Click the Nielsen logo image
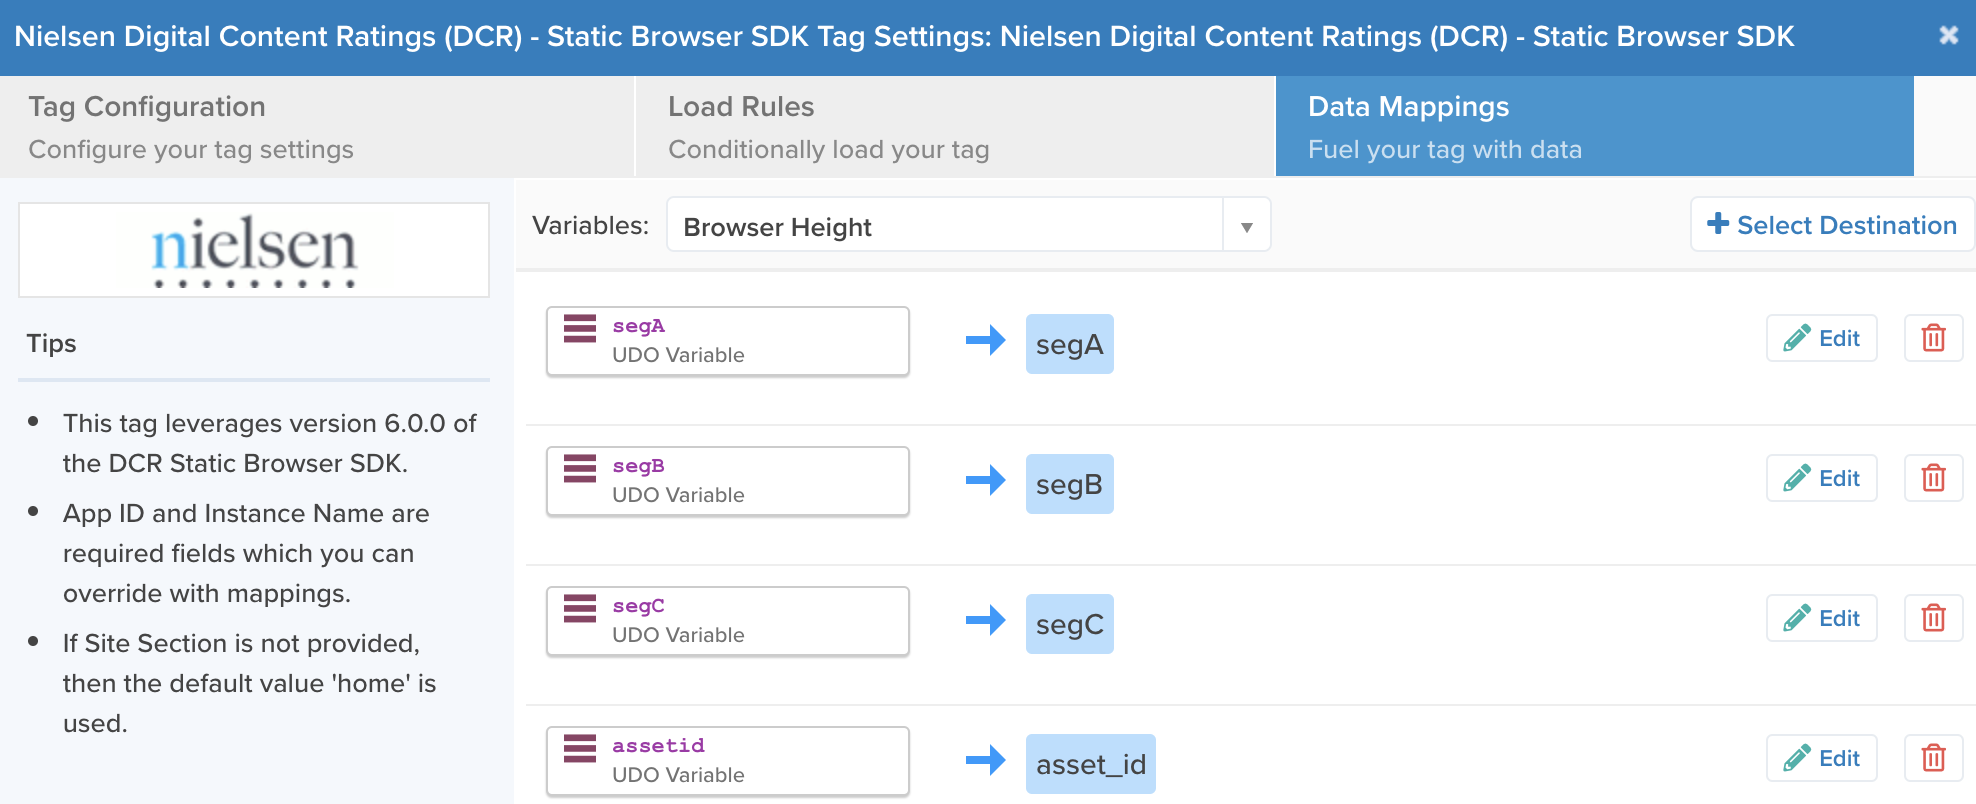The width and height of the screenshot is (1976, 804). (254, 250)
